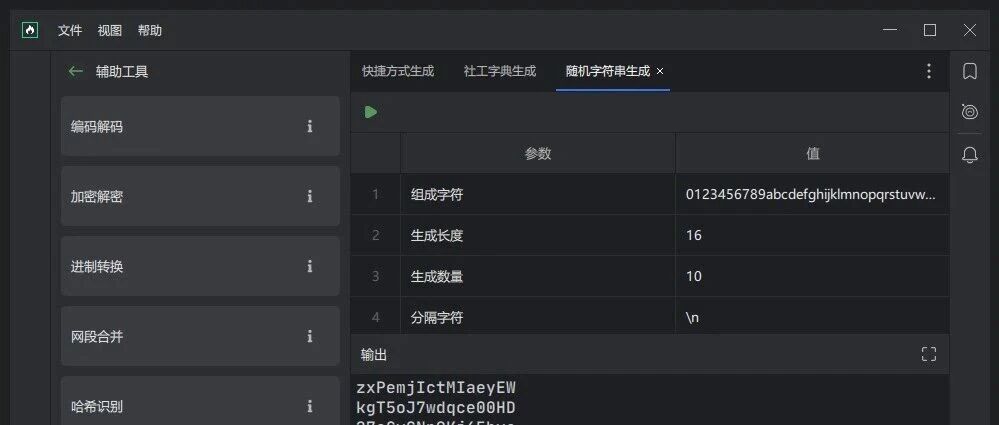
Task: Click the flame app logo icon
Action: 30,30
